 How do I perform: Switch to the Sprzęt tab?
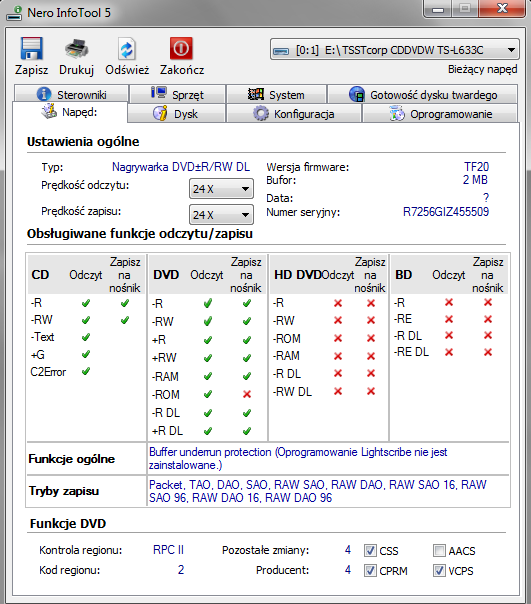coord(178,94)
